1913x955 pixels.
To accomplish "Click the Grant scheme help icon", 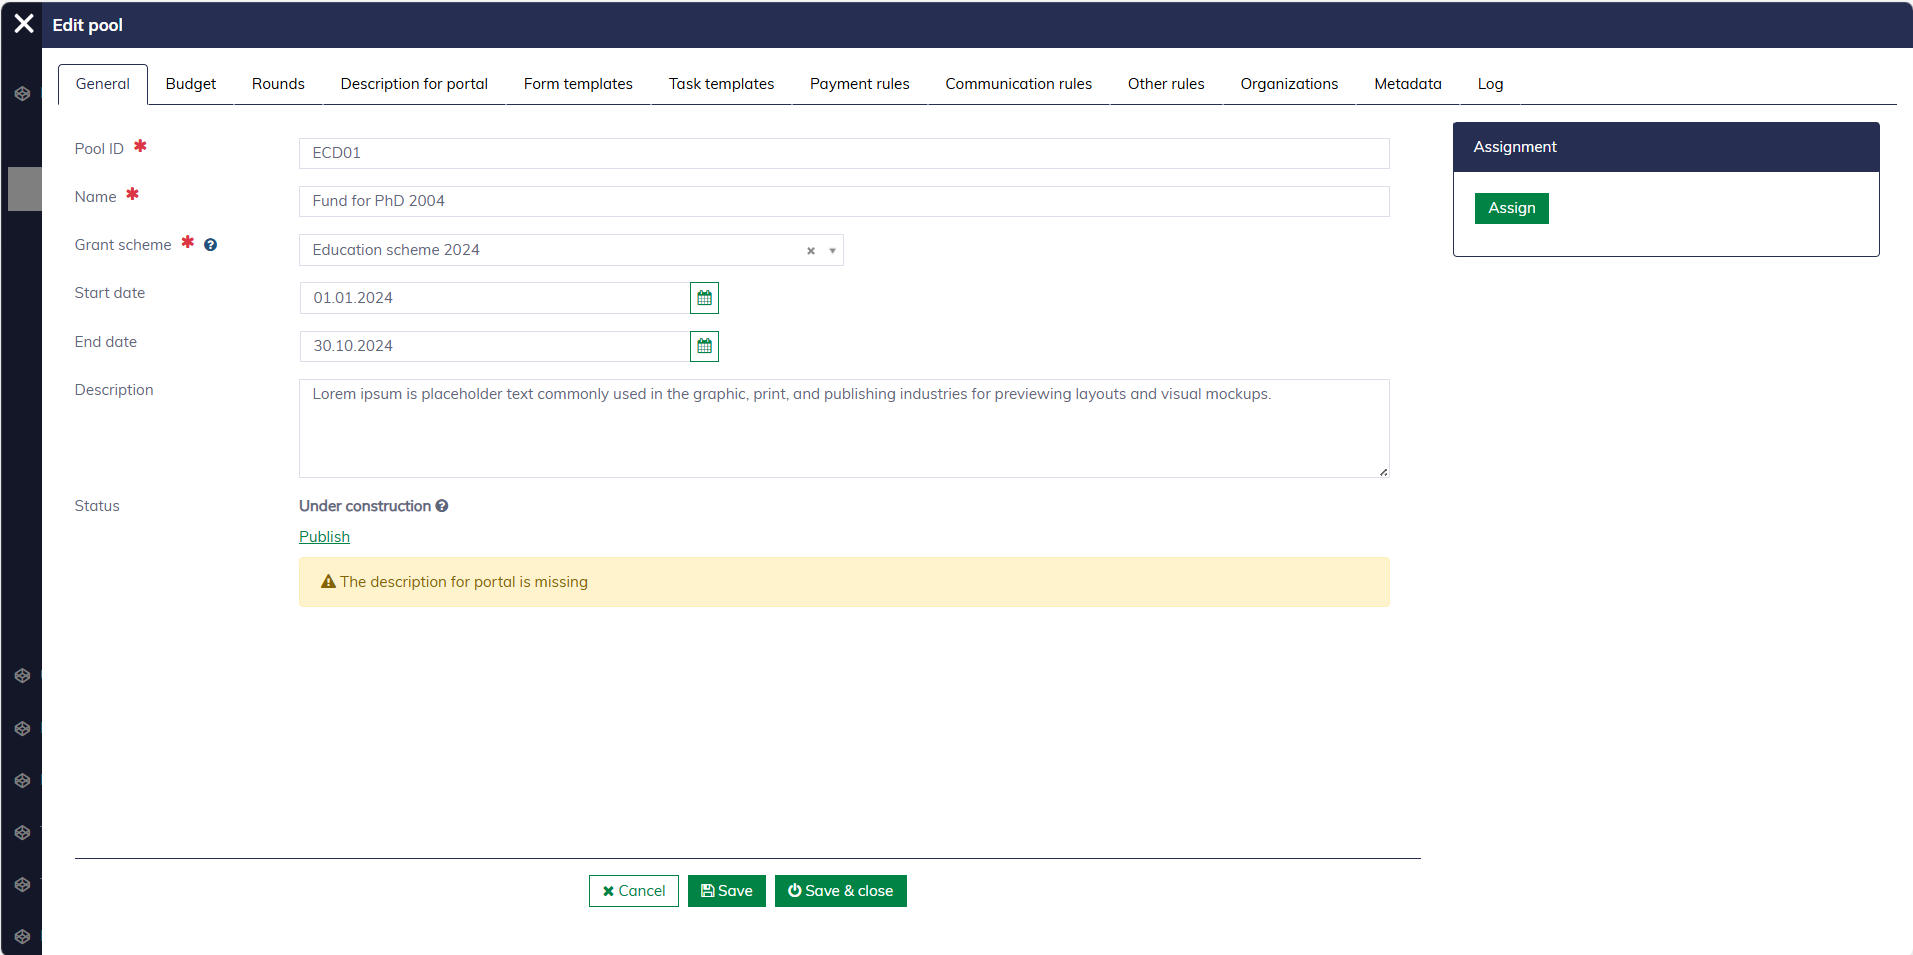I will coord(210,245).
